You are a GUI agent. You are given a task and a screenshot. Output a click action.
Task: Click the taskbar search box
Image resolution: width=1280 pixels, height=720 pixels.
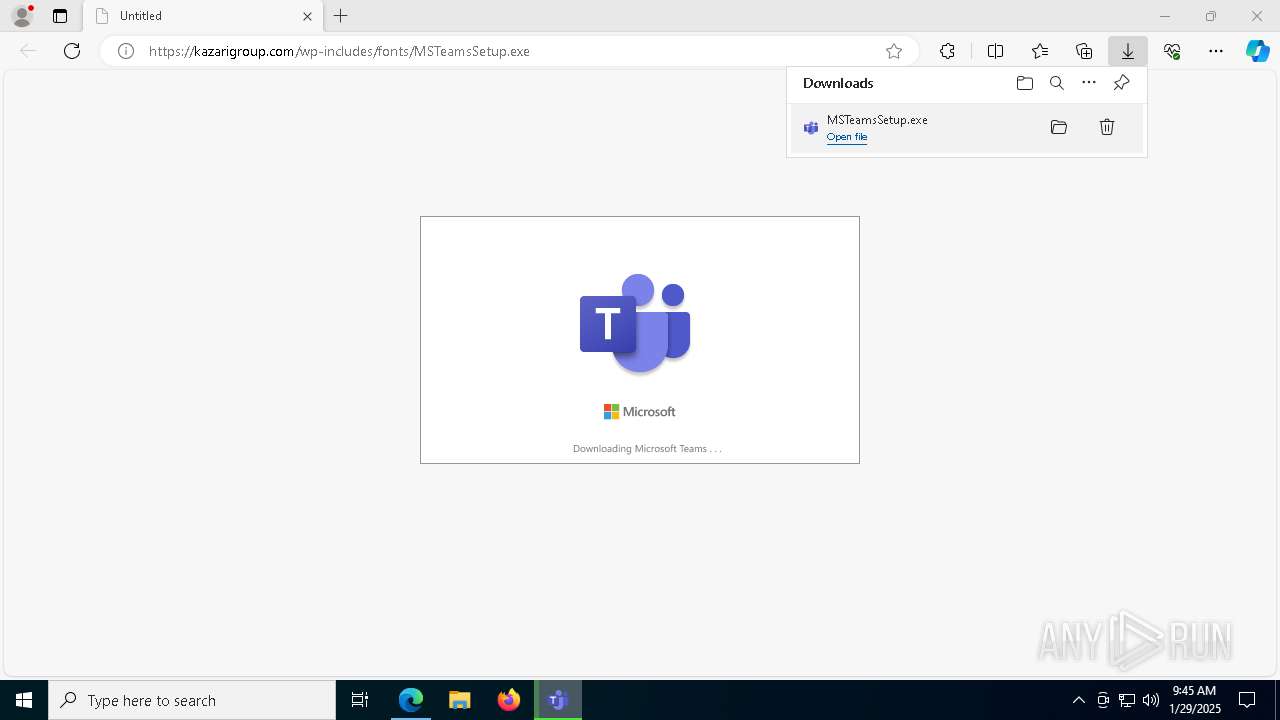(192, 700)
